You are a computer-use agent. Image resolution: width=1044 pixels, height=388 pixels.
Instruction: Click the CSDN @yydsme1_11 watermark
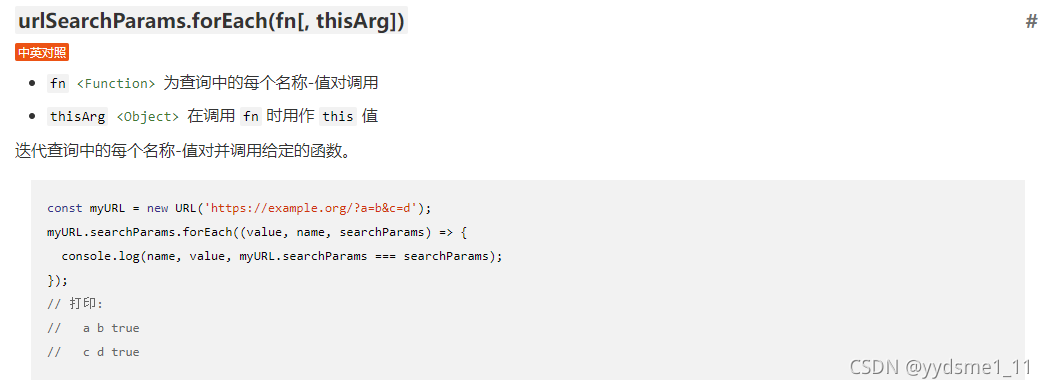click(x=941, y=366)
